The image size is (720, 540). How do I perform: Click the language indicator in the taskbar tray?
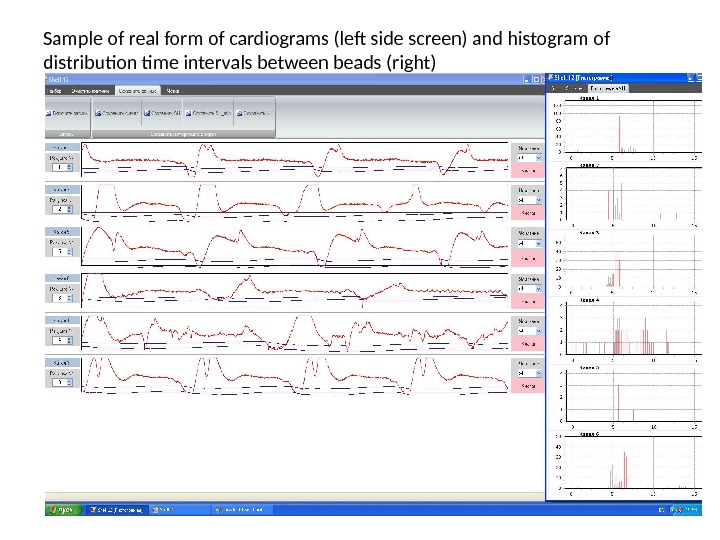(x=661, y=510)
